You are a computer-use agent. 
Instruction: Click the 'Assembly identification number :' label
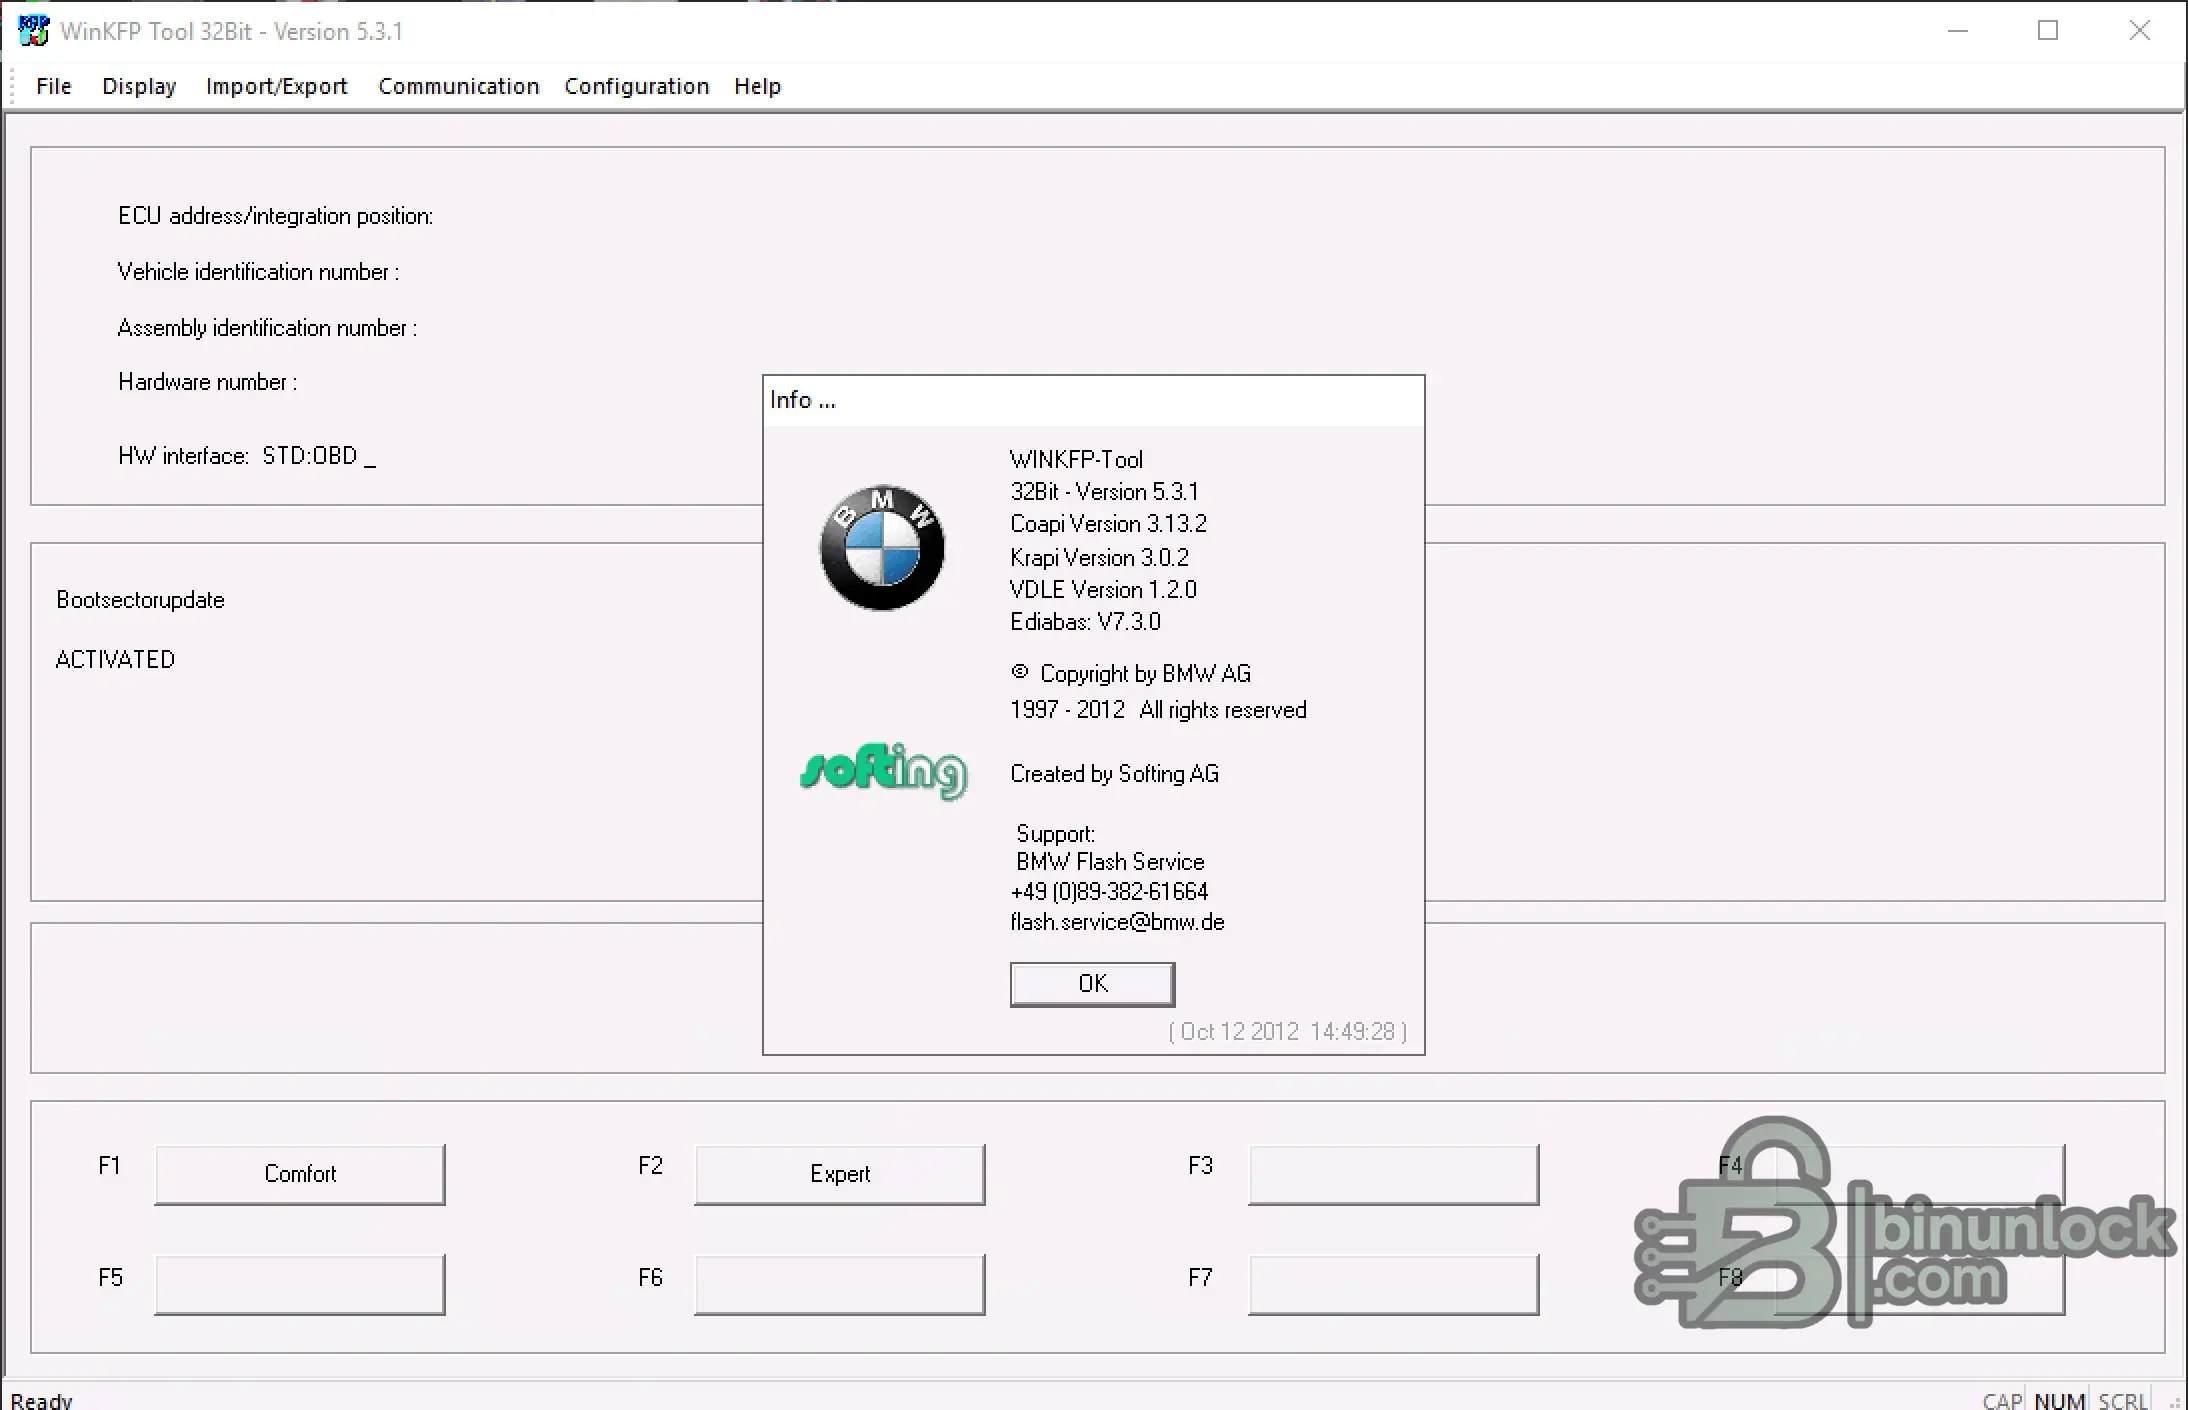pos(267,328)
